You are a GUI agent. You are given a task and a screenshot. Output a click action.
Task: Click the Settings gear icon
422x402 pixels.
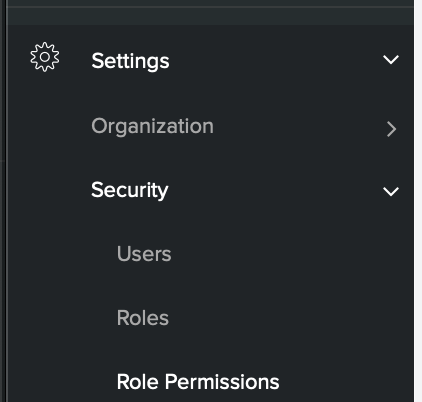[45, 57]
